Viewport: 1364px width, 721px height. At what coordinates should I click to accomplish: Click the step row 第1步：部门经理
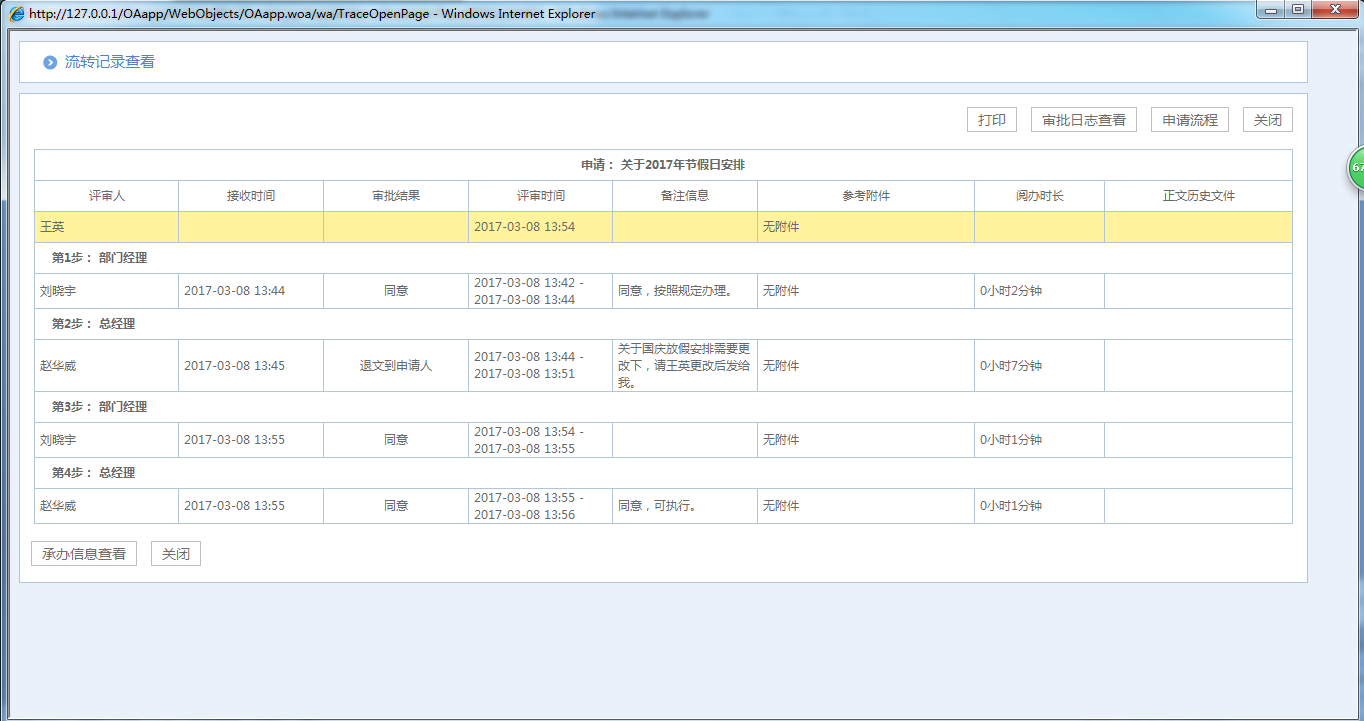click(x=663, y=258)
